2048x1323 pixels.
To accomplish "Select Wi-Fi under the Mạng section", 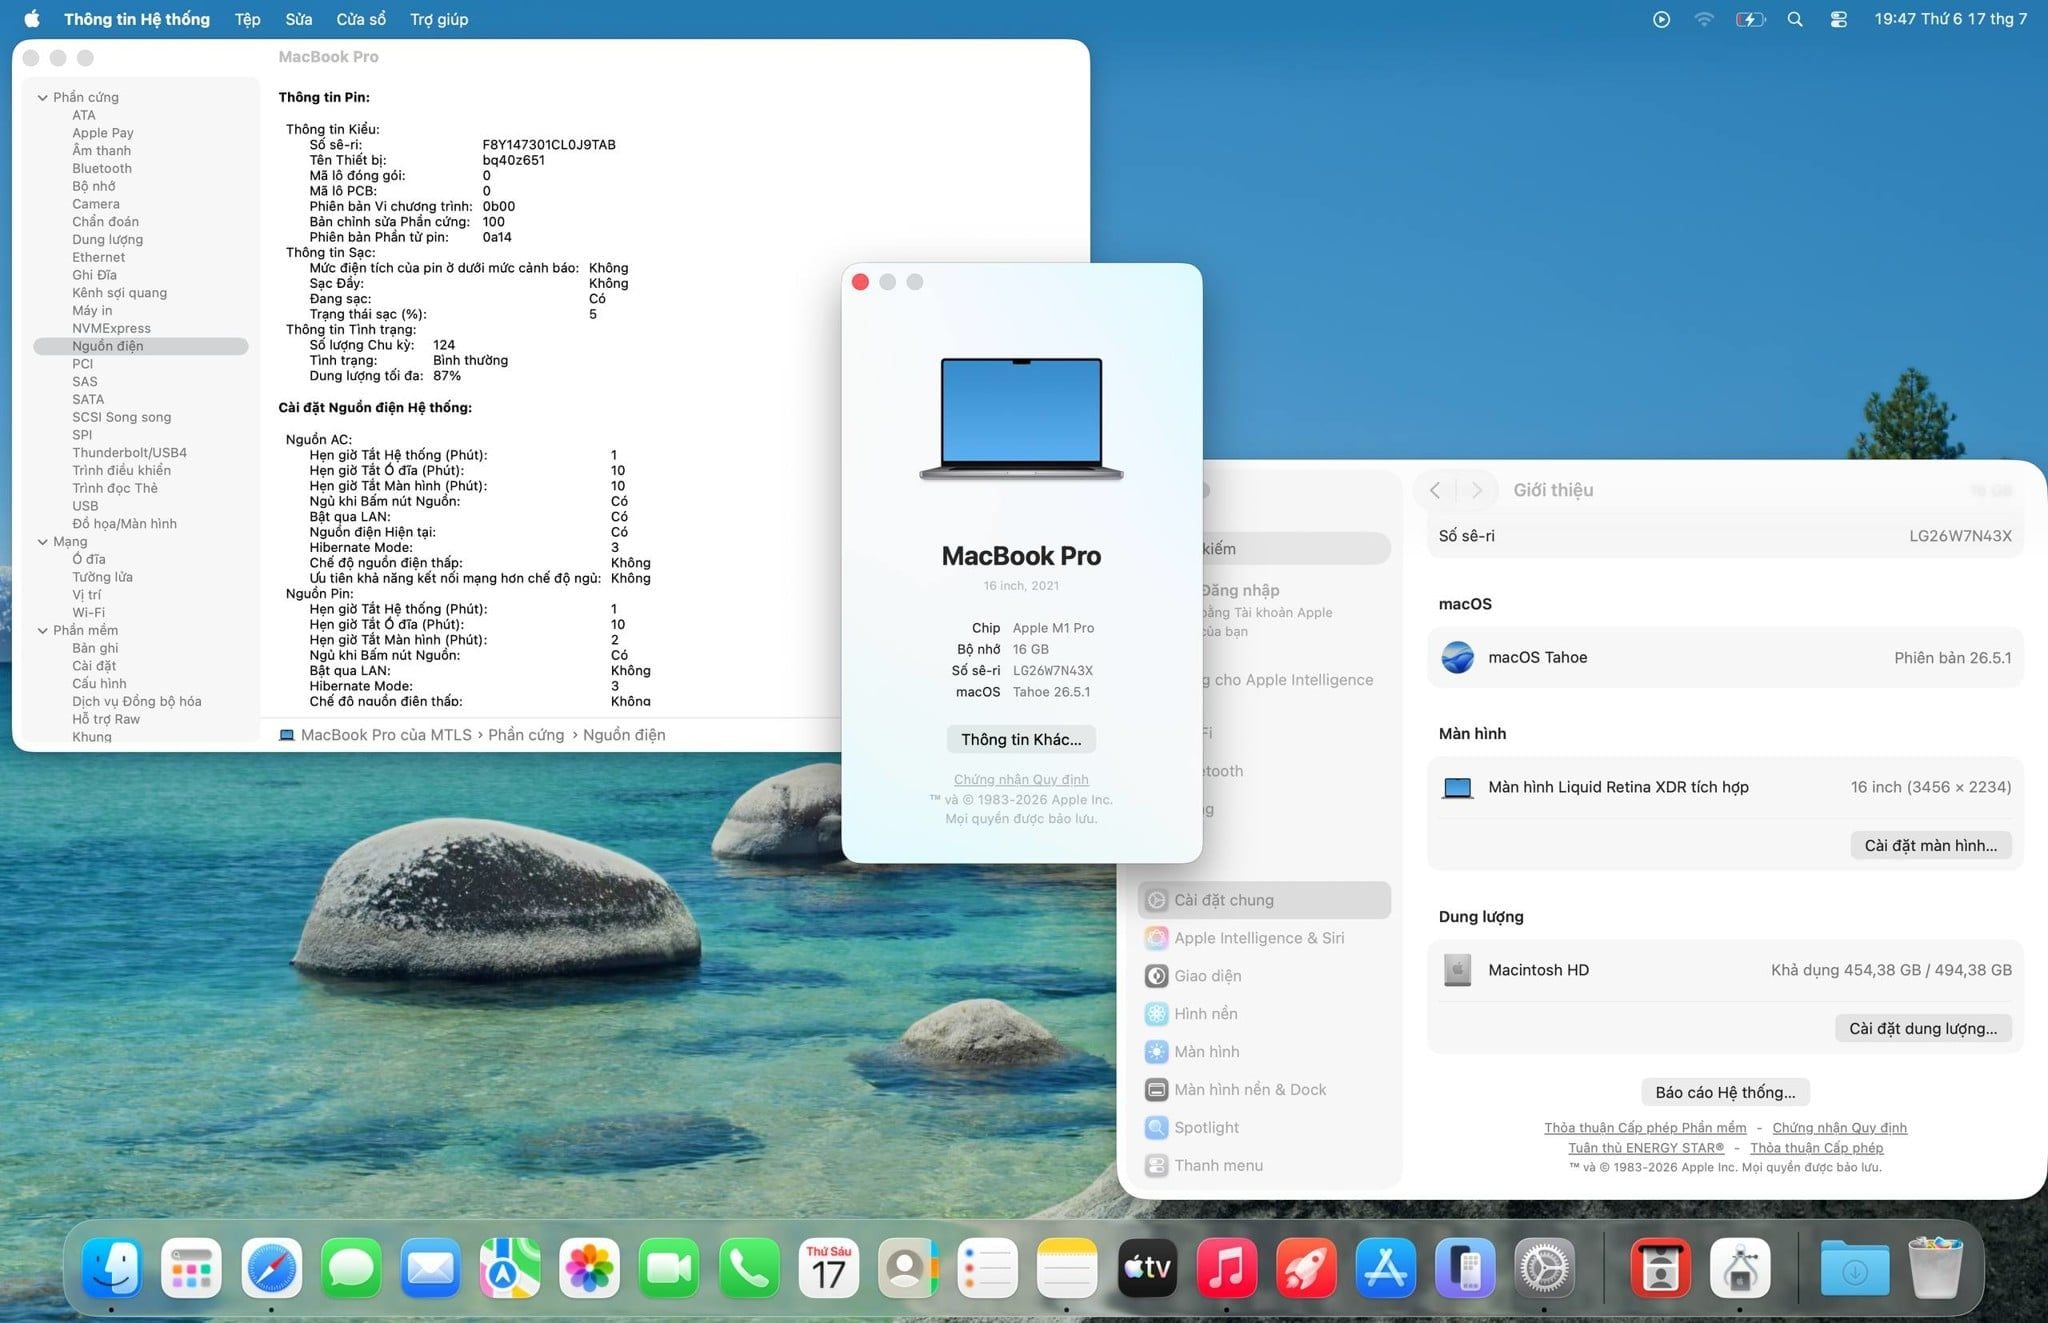I will pyautogui.click(x=88, y=613).
